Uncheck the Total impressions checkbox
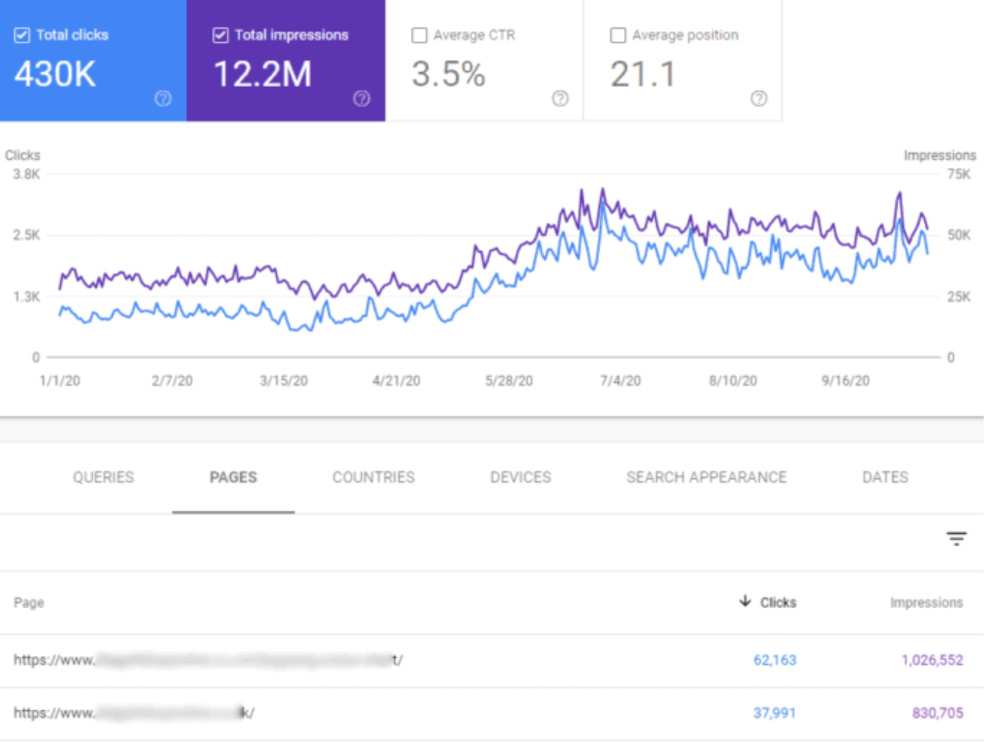Image resolution: width=1000 pixels, height=750 pixels. tap(220, 36)
